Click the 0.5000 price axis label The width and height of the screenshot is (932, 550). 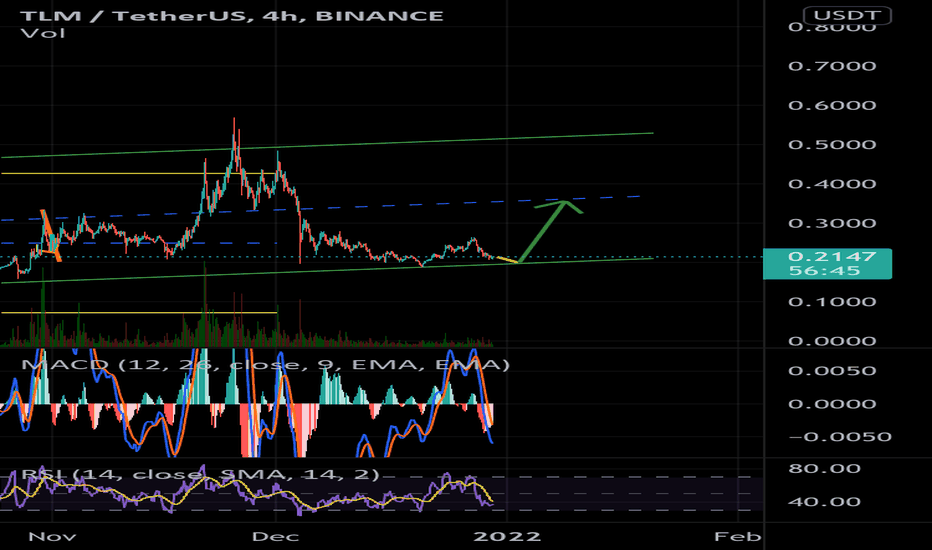(832, 144)
